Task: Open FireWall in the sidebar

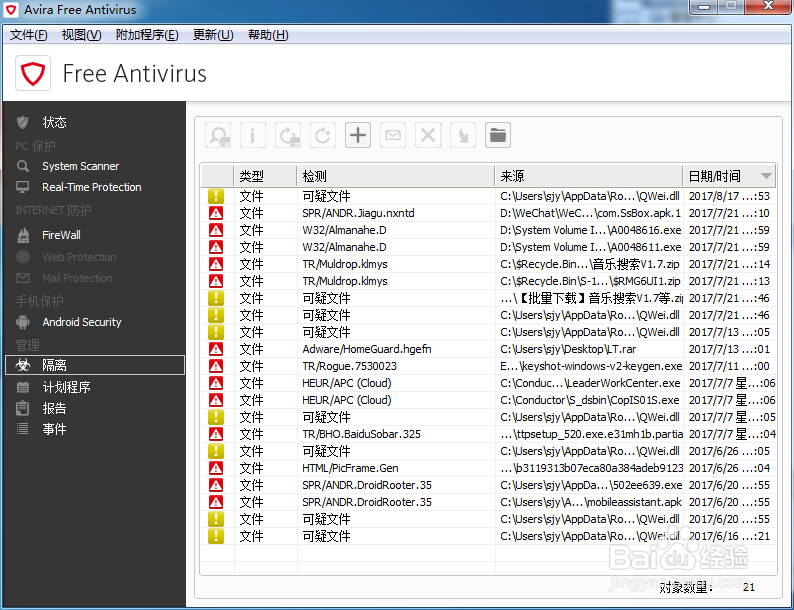Action: coord(61,235)
